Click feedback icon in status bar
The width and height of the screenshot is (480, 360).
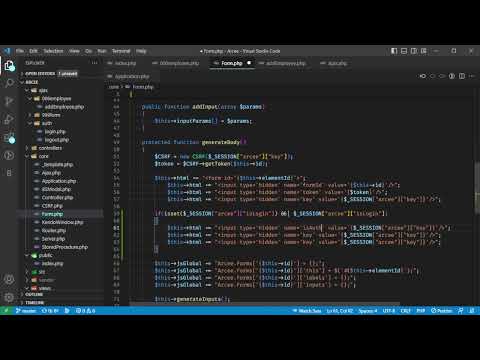click(x=460, y=311)
